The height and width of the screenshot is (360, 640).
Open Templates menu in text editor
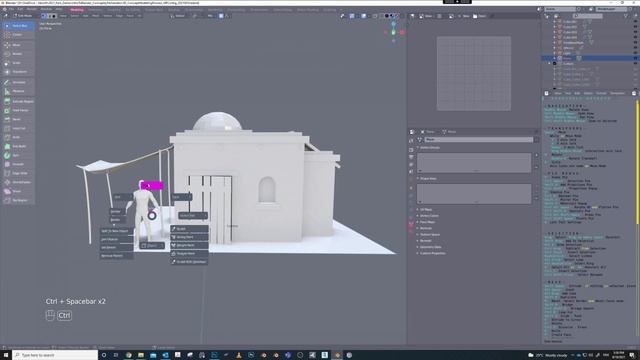coord(617,93)
